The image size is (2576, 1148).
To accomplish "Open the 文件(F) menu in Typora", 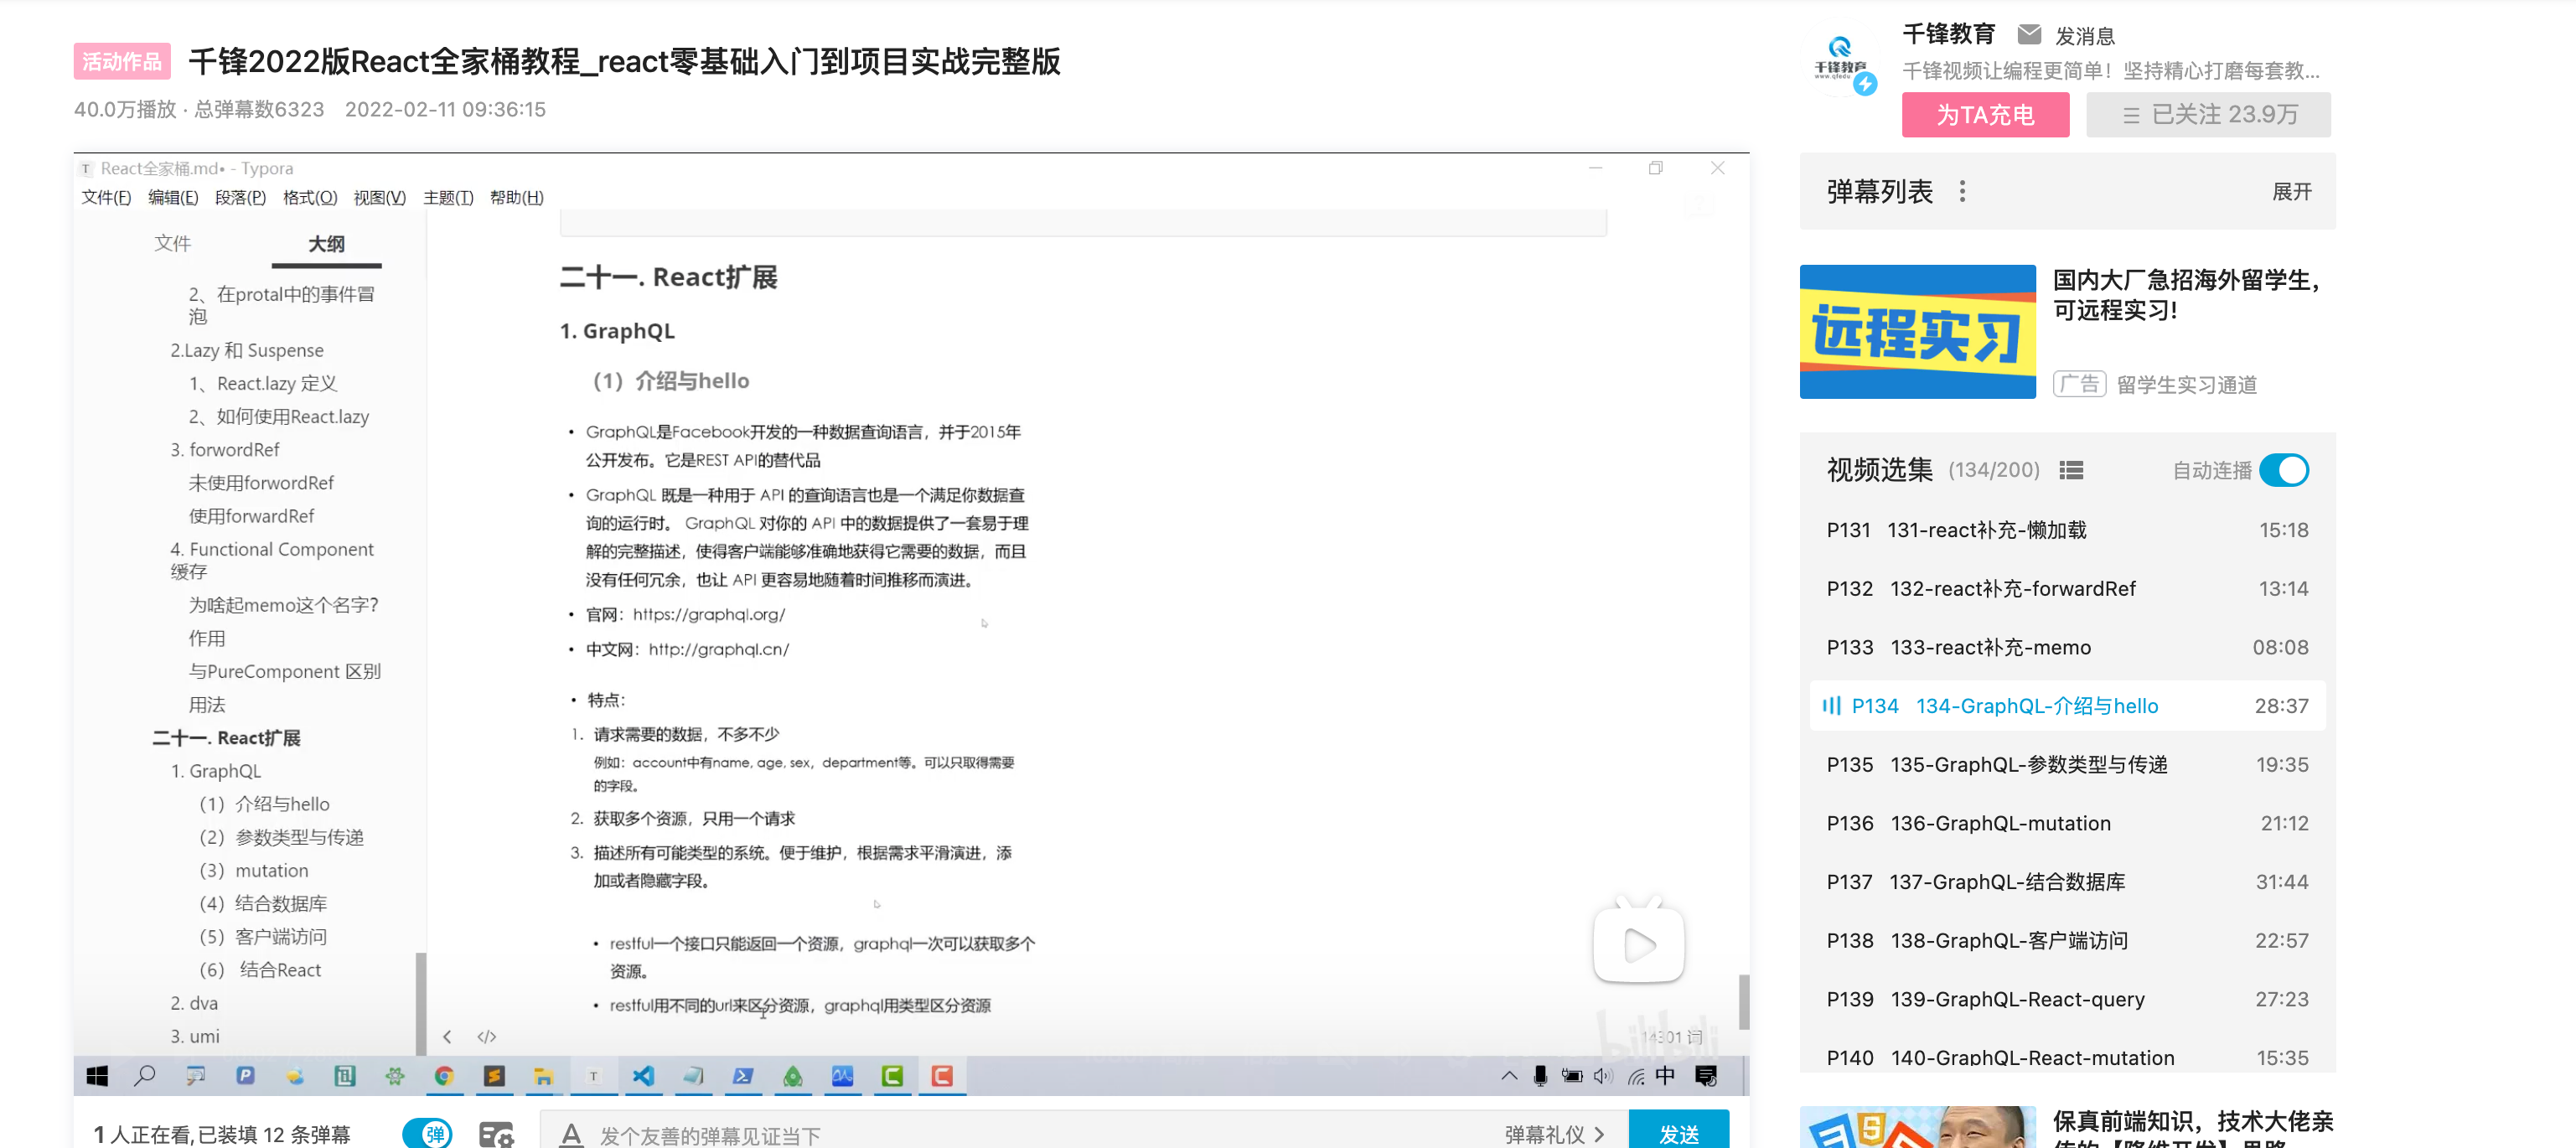I will point(106,197).
